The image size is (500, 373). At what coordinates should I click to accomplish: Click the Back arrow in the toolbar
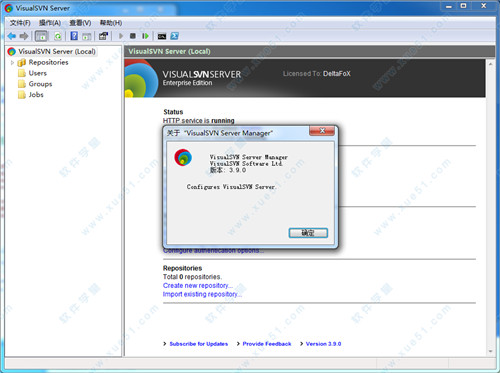(x=12, y=36)
